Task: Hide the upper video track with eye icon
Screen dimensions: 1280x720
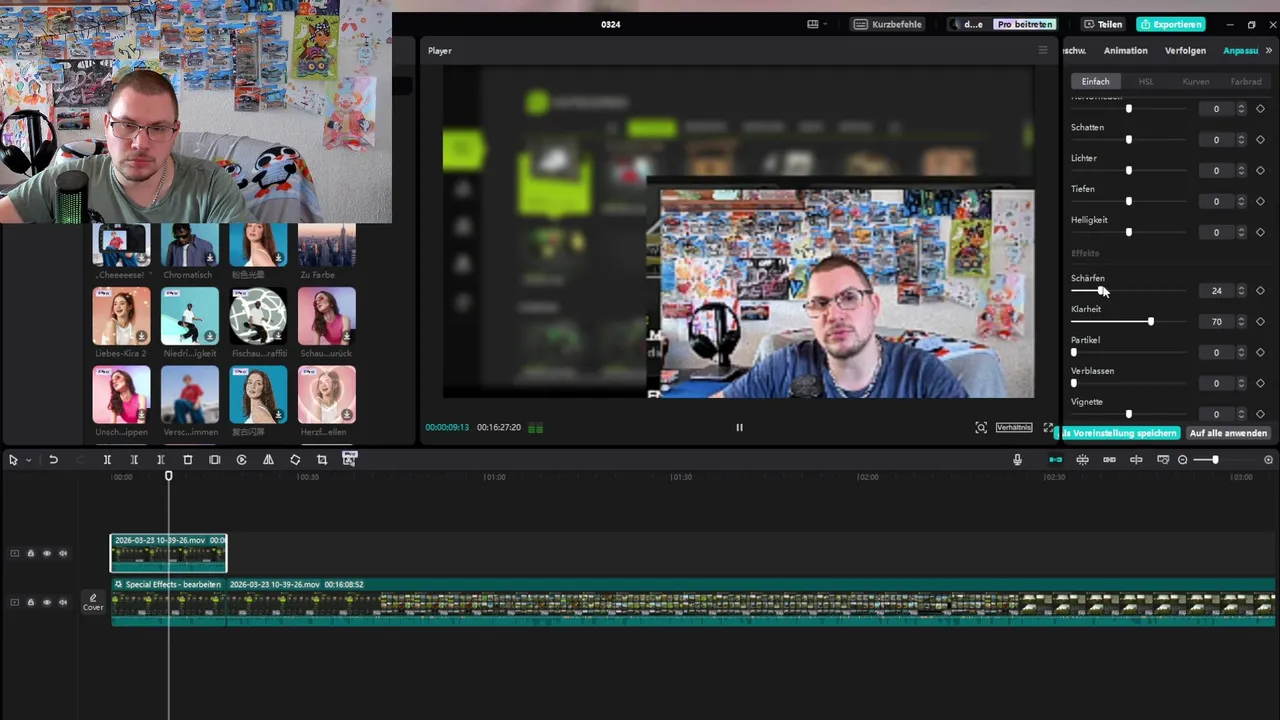Action: point(46,553)
